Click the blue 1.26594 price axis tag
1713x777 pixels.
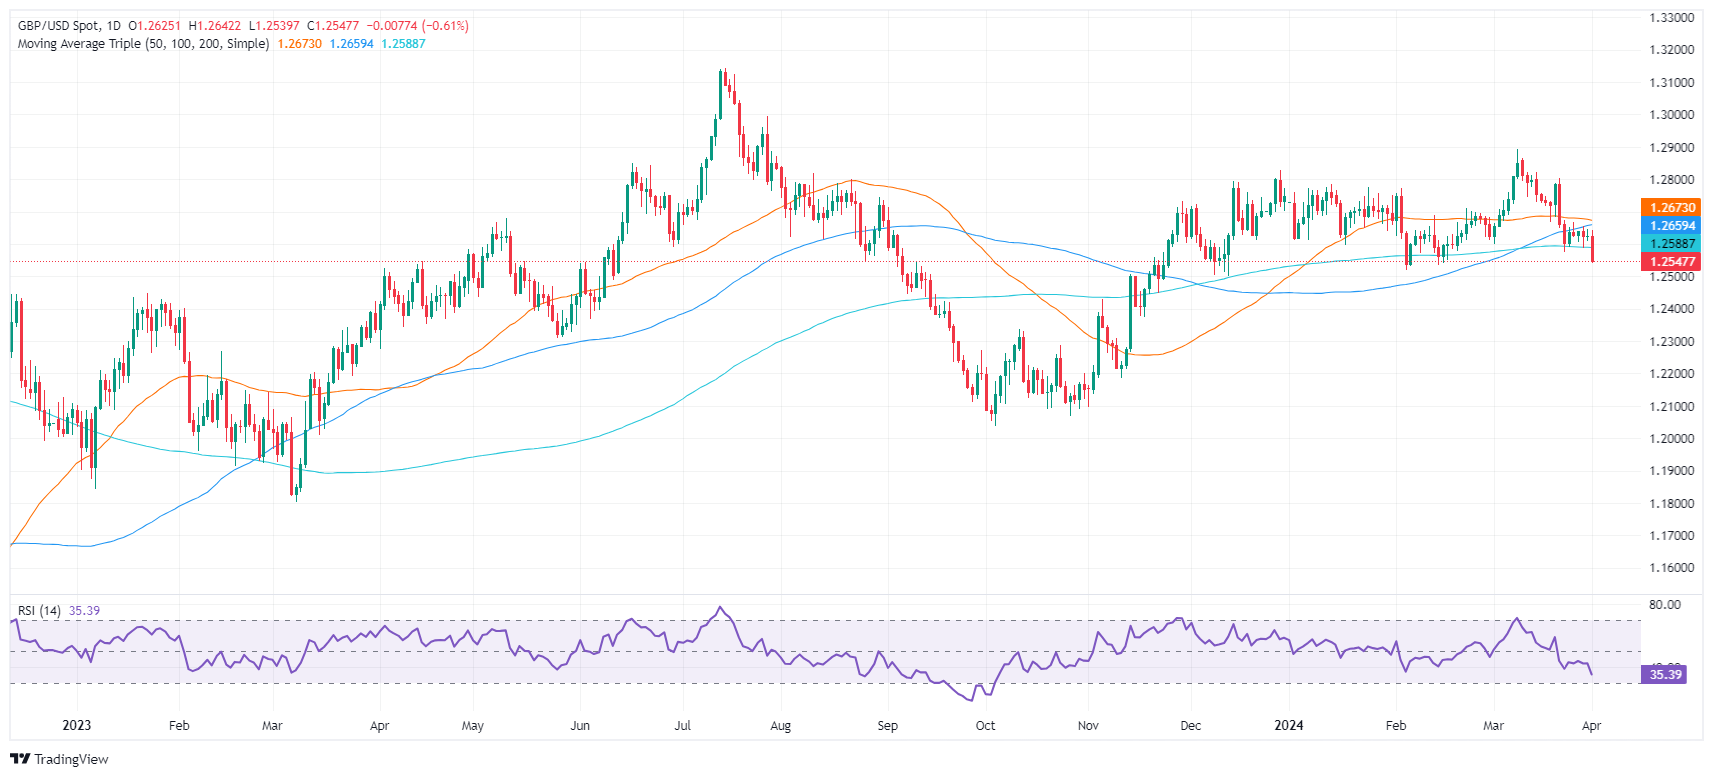[x=1671, y=226]
